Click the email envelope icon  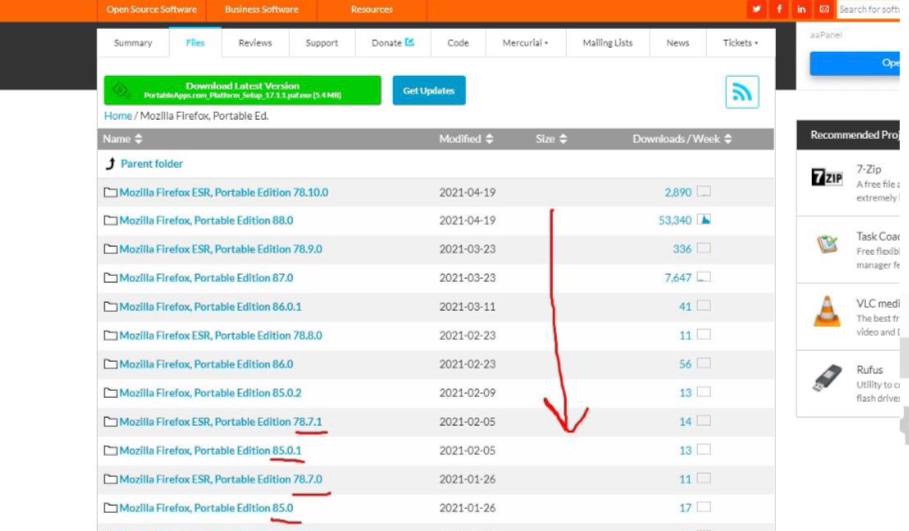point(824,9)
